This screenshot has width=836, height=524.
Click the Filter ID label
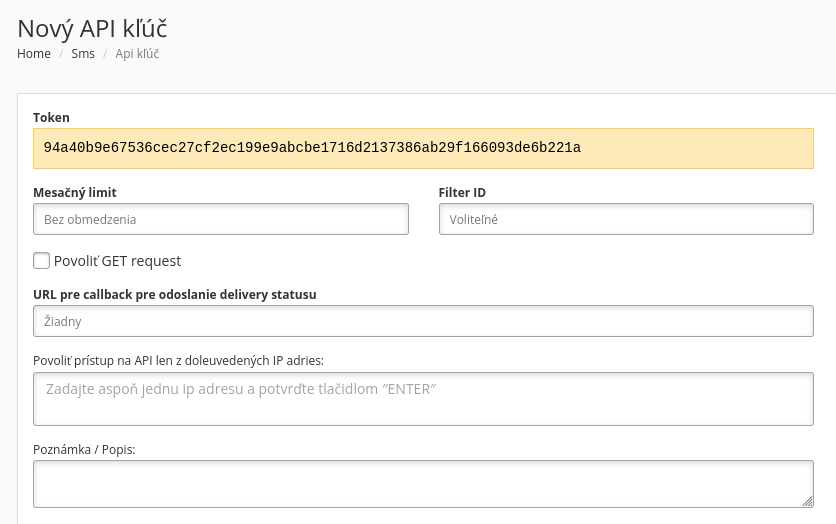pyautogui.click(x=462, y=192)
